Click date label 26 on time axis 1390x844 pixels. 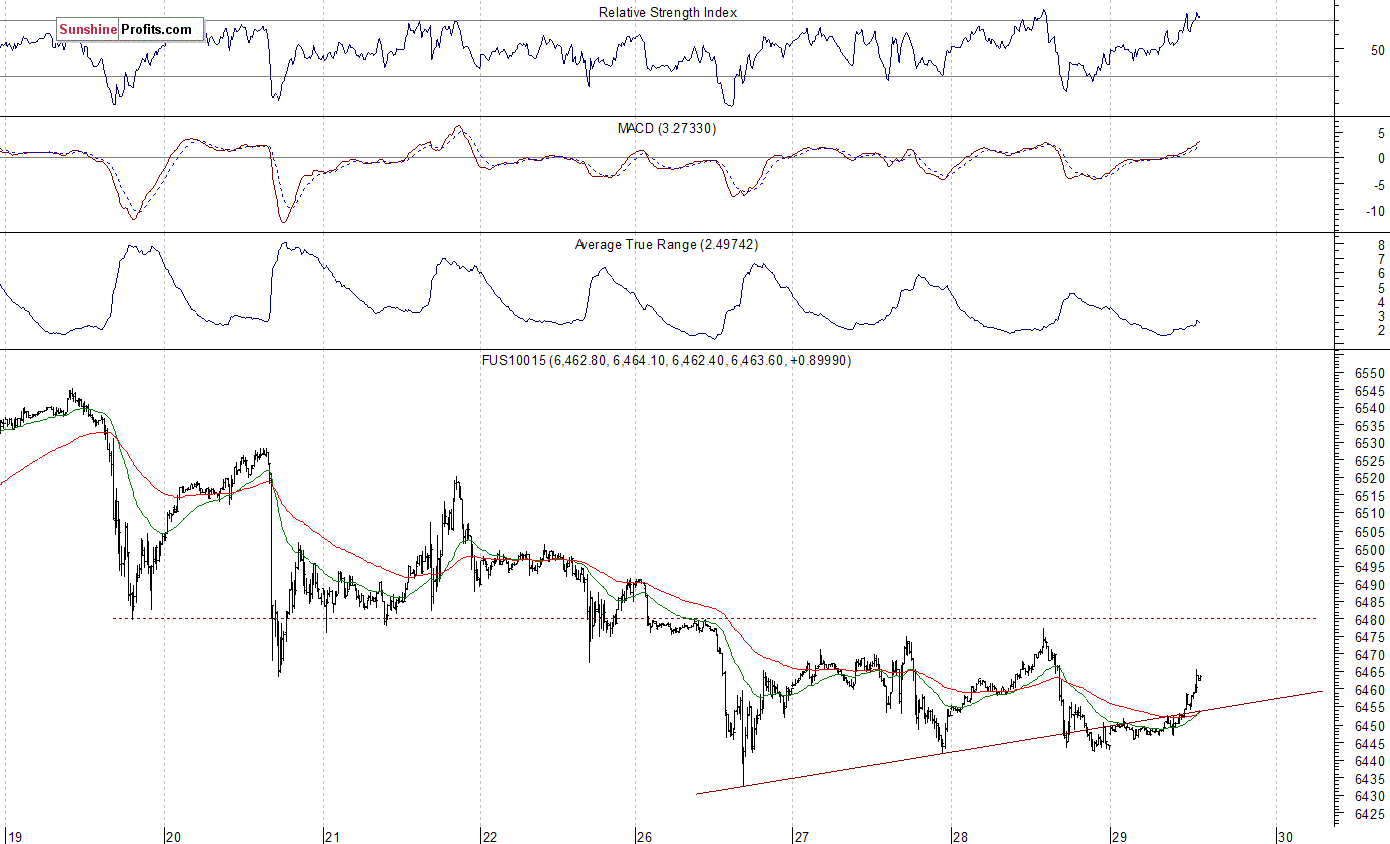coord(645,836)
